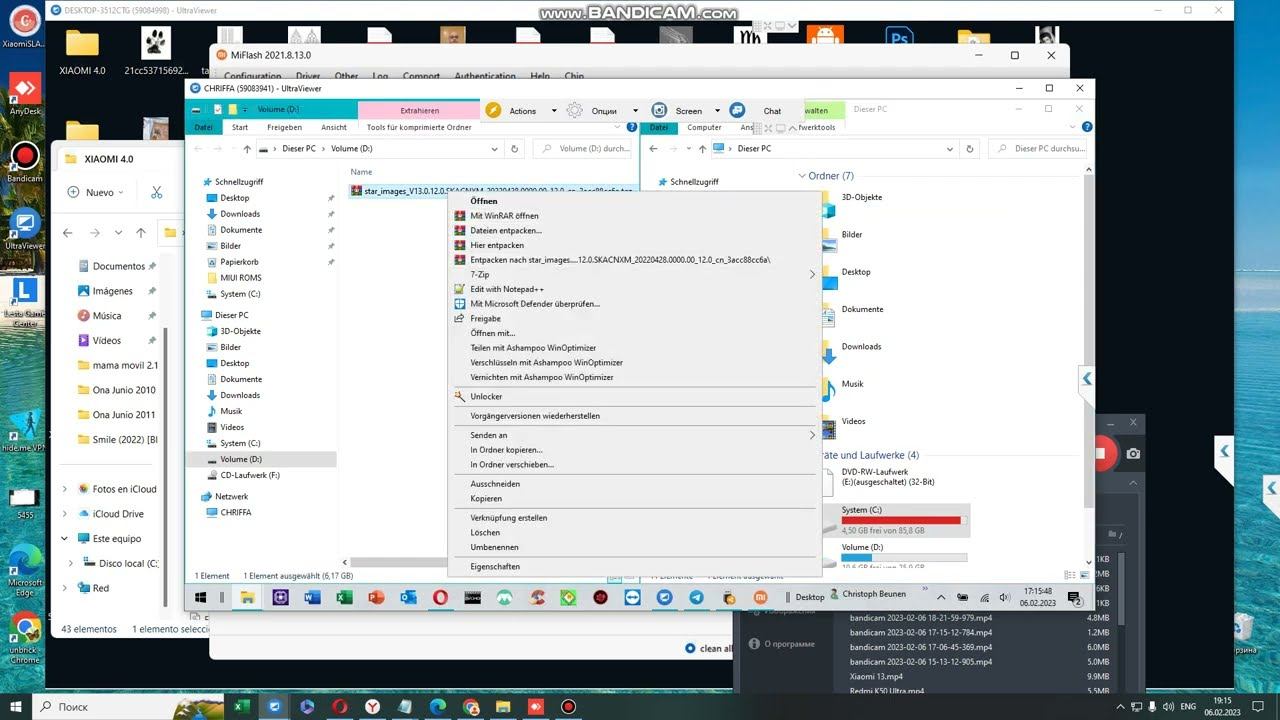Open the 'Computer' tab in Dieser PC window
This screenshot has height=720, width=1280.
pos(704,127)
